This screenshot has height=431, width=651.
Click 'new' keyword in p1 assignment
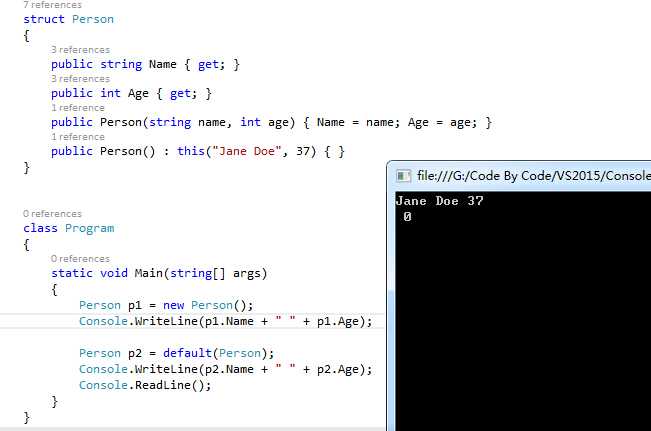coord(173,306)
